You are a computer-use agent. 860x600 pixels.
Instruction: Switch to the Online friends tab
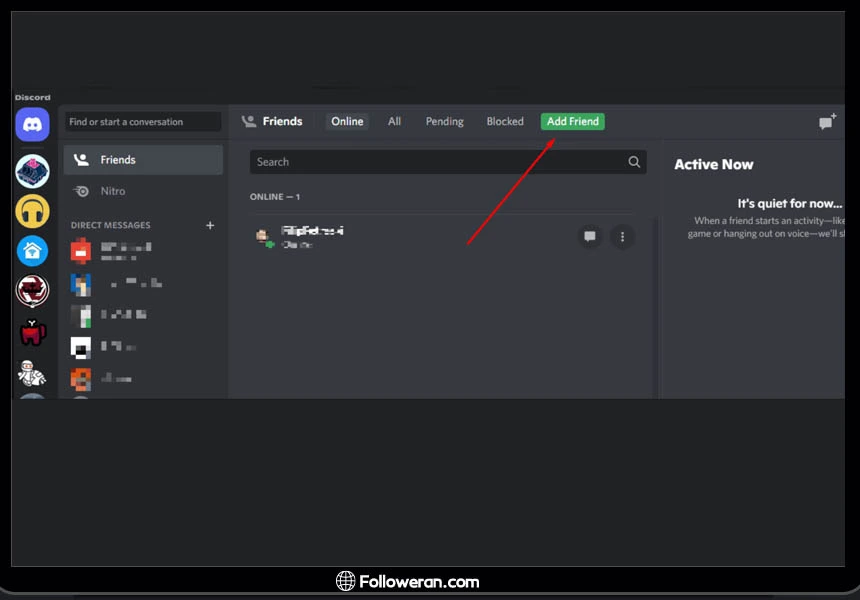(x=347, y=122)
